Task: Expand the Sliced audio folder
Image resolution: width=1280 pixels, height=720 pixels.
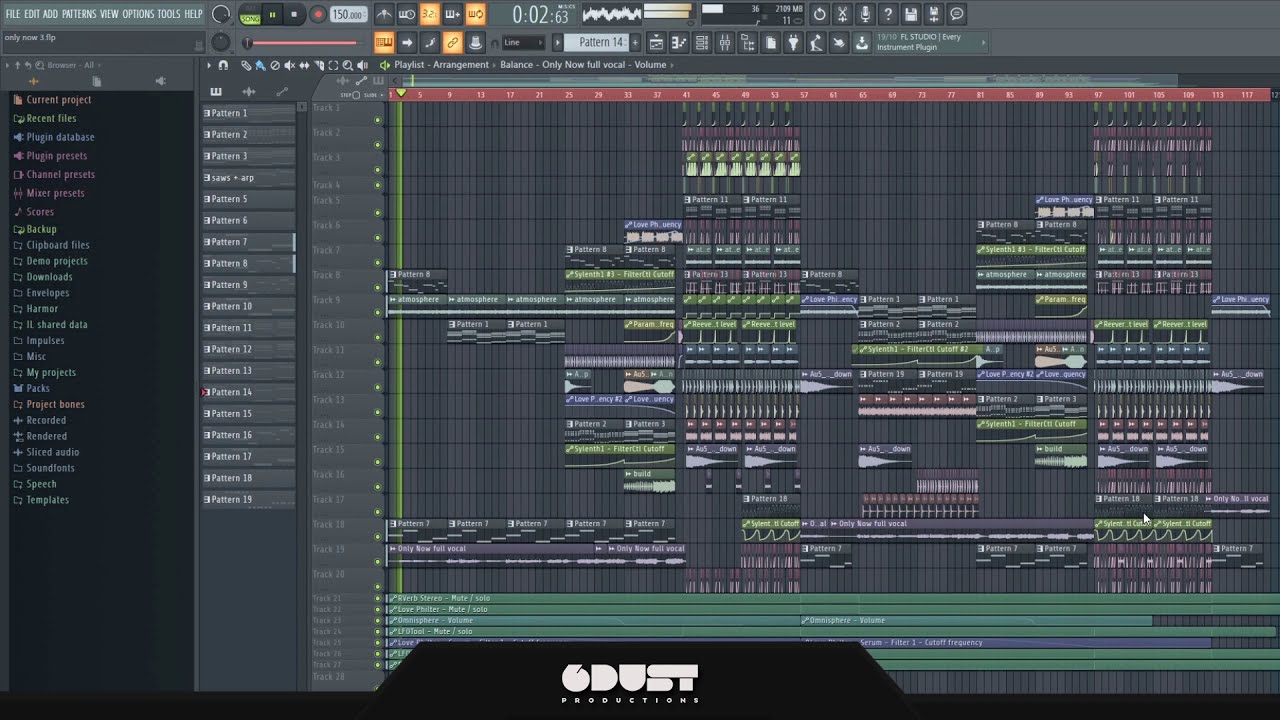Action: 52,452
